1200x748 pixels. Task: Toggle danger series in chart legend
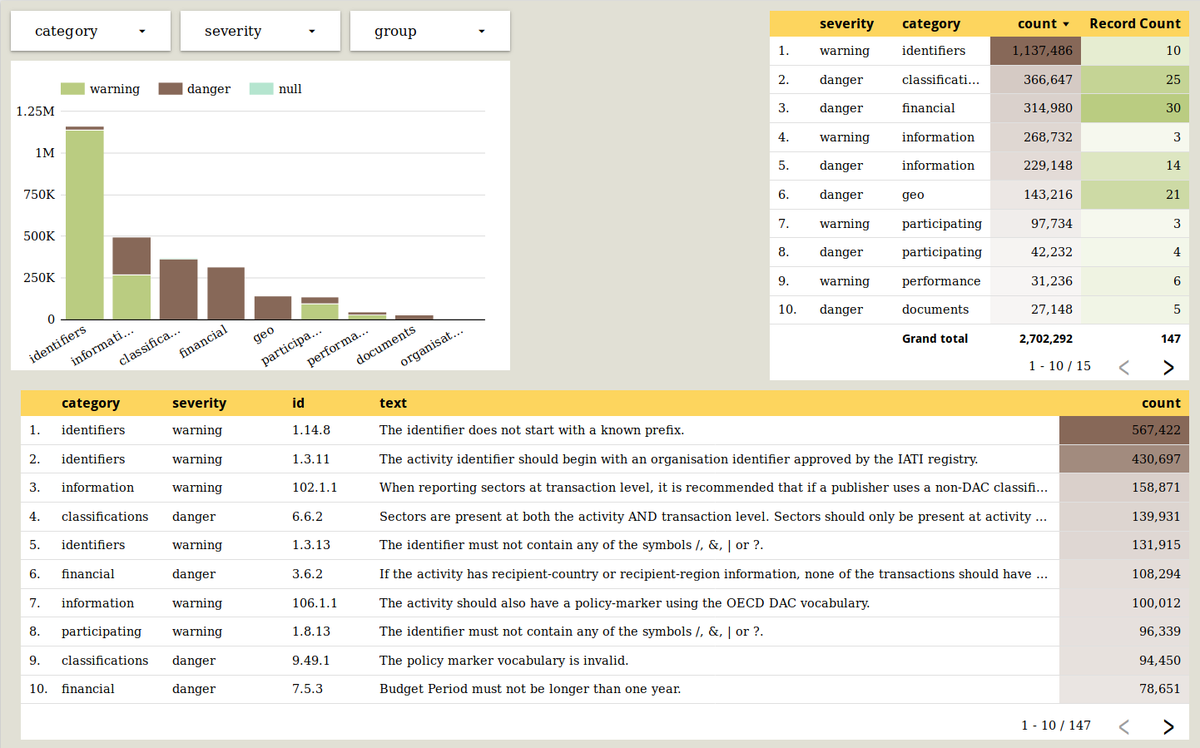coord(194,89)
